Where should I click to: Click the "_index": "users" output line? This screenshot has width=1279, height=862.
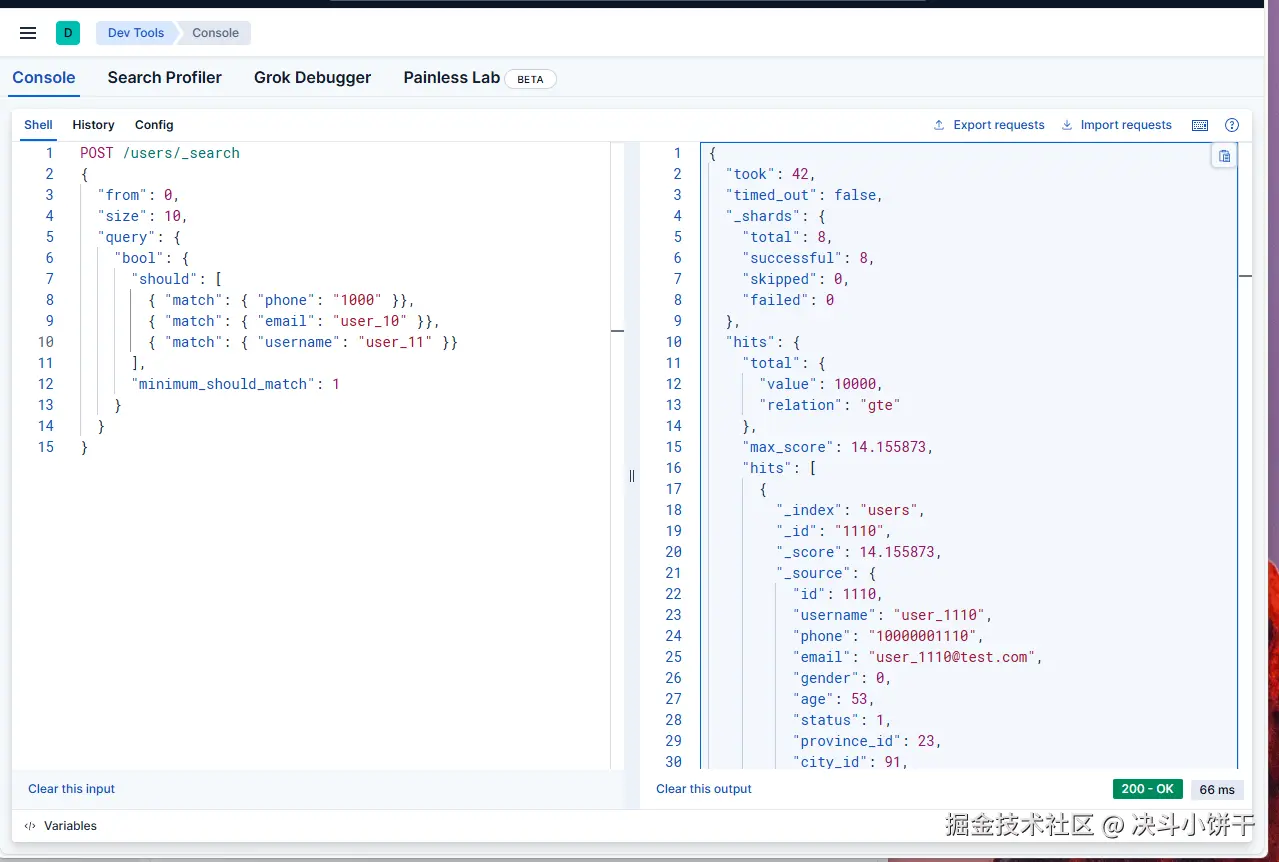click(851, 510)
